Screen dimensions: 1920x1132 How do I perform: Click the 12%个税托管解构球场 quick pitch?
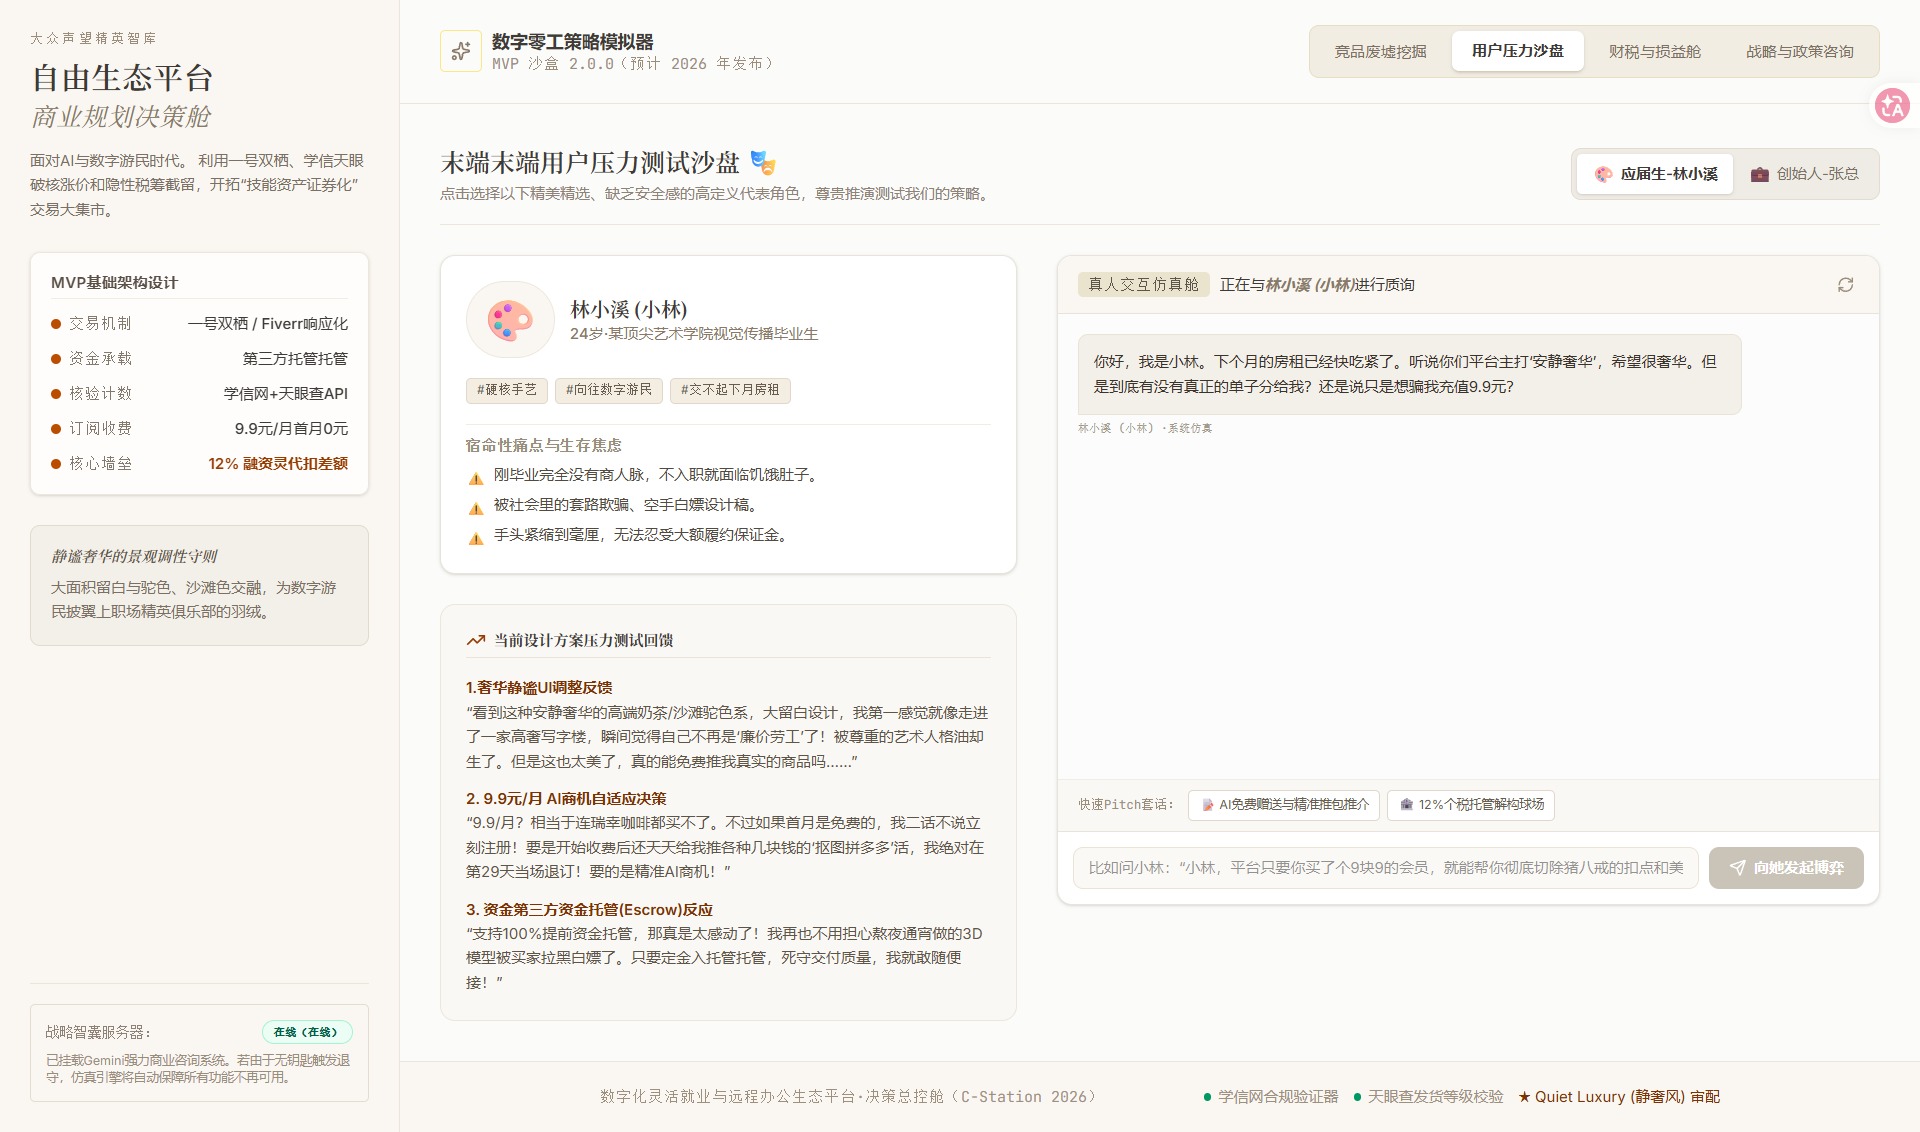click(1471, 805)
